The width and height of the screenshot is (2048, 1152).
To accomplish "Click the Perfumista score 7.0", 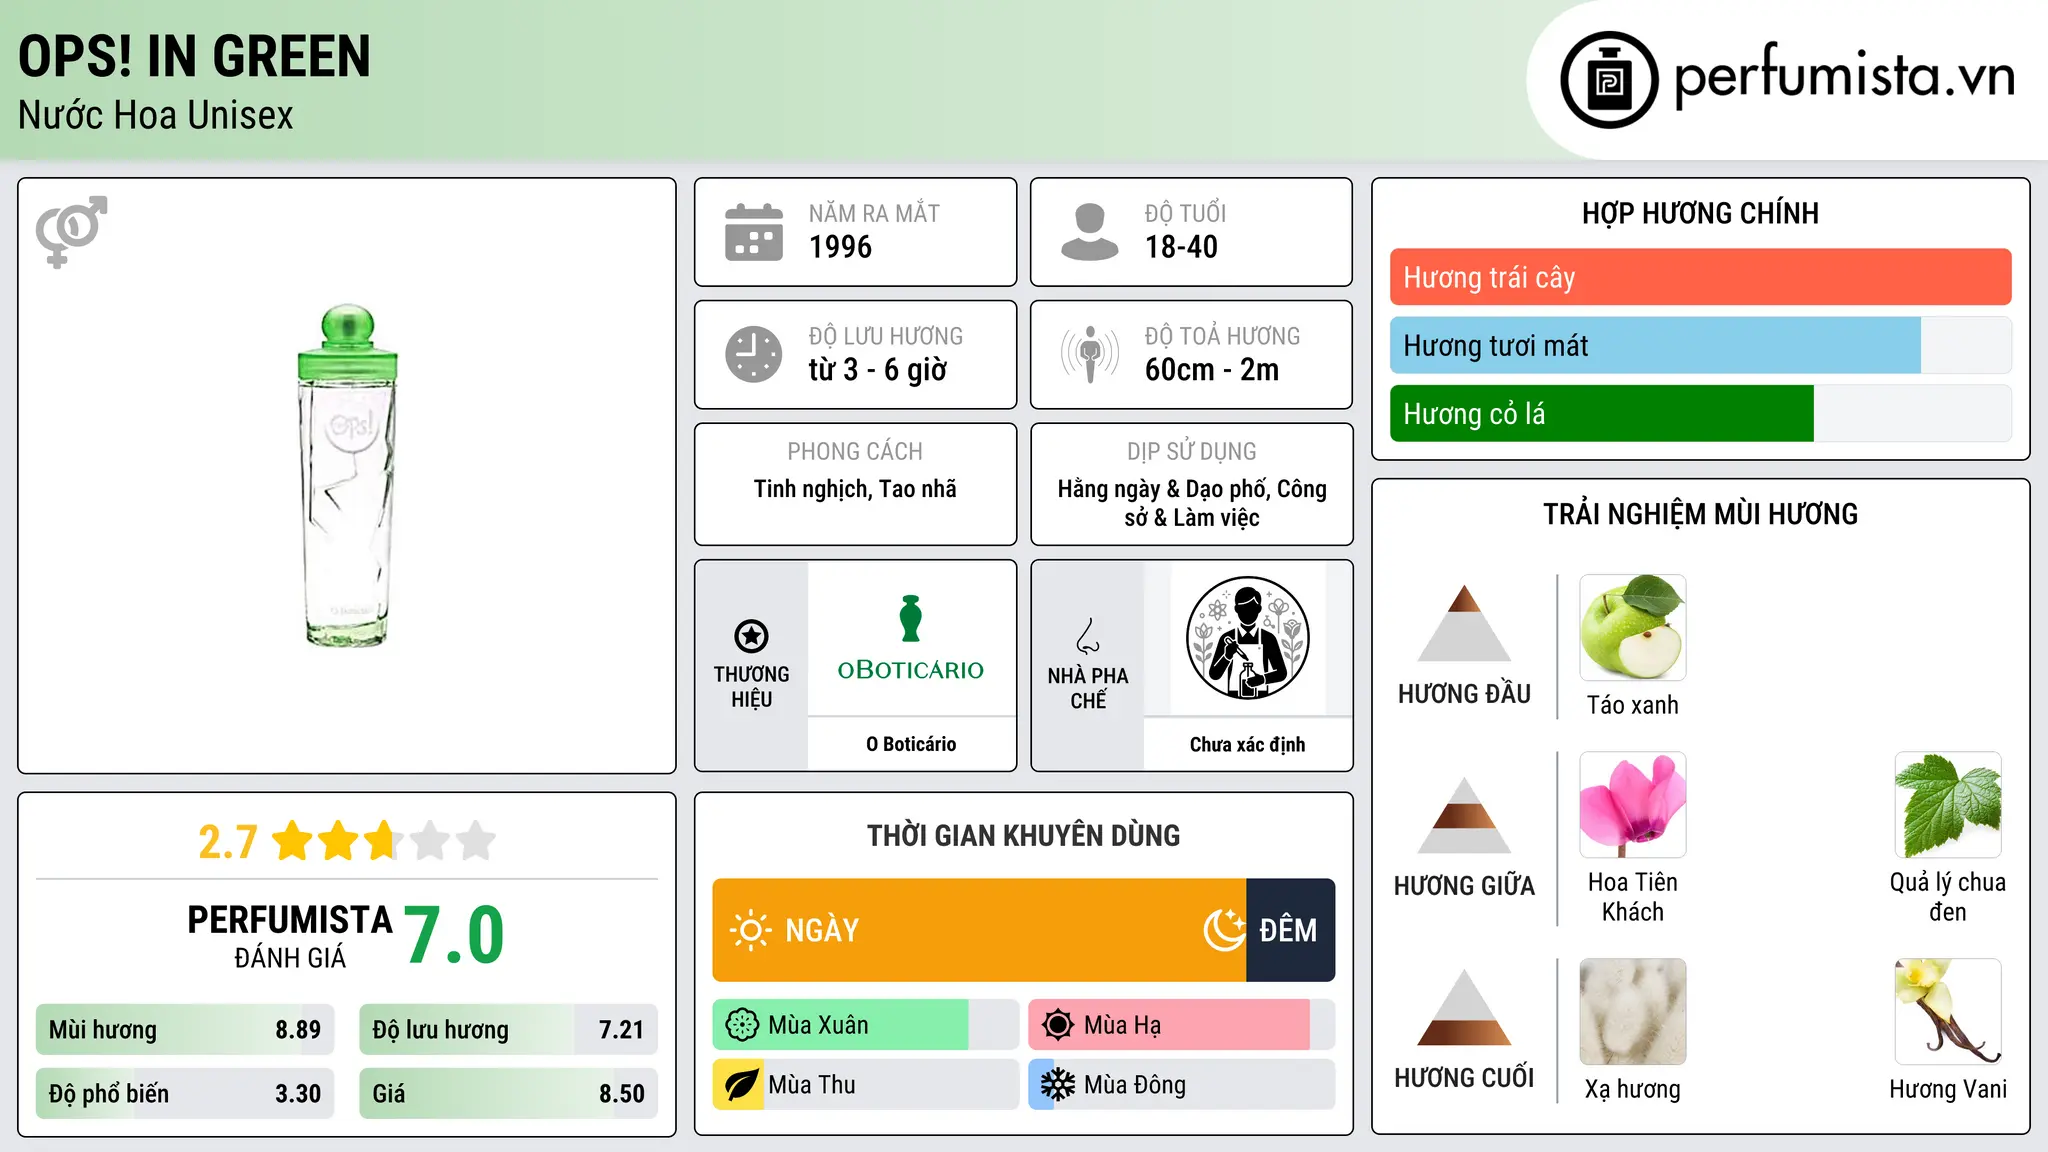I will pos(454,936).
